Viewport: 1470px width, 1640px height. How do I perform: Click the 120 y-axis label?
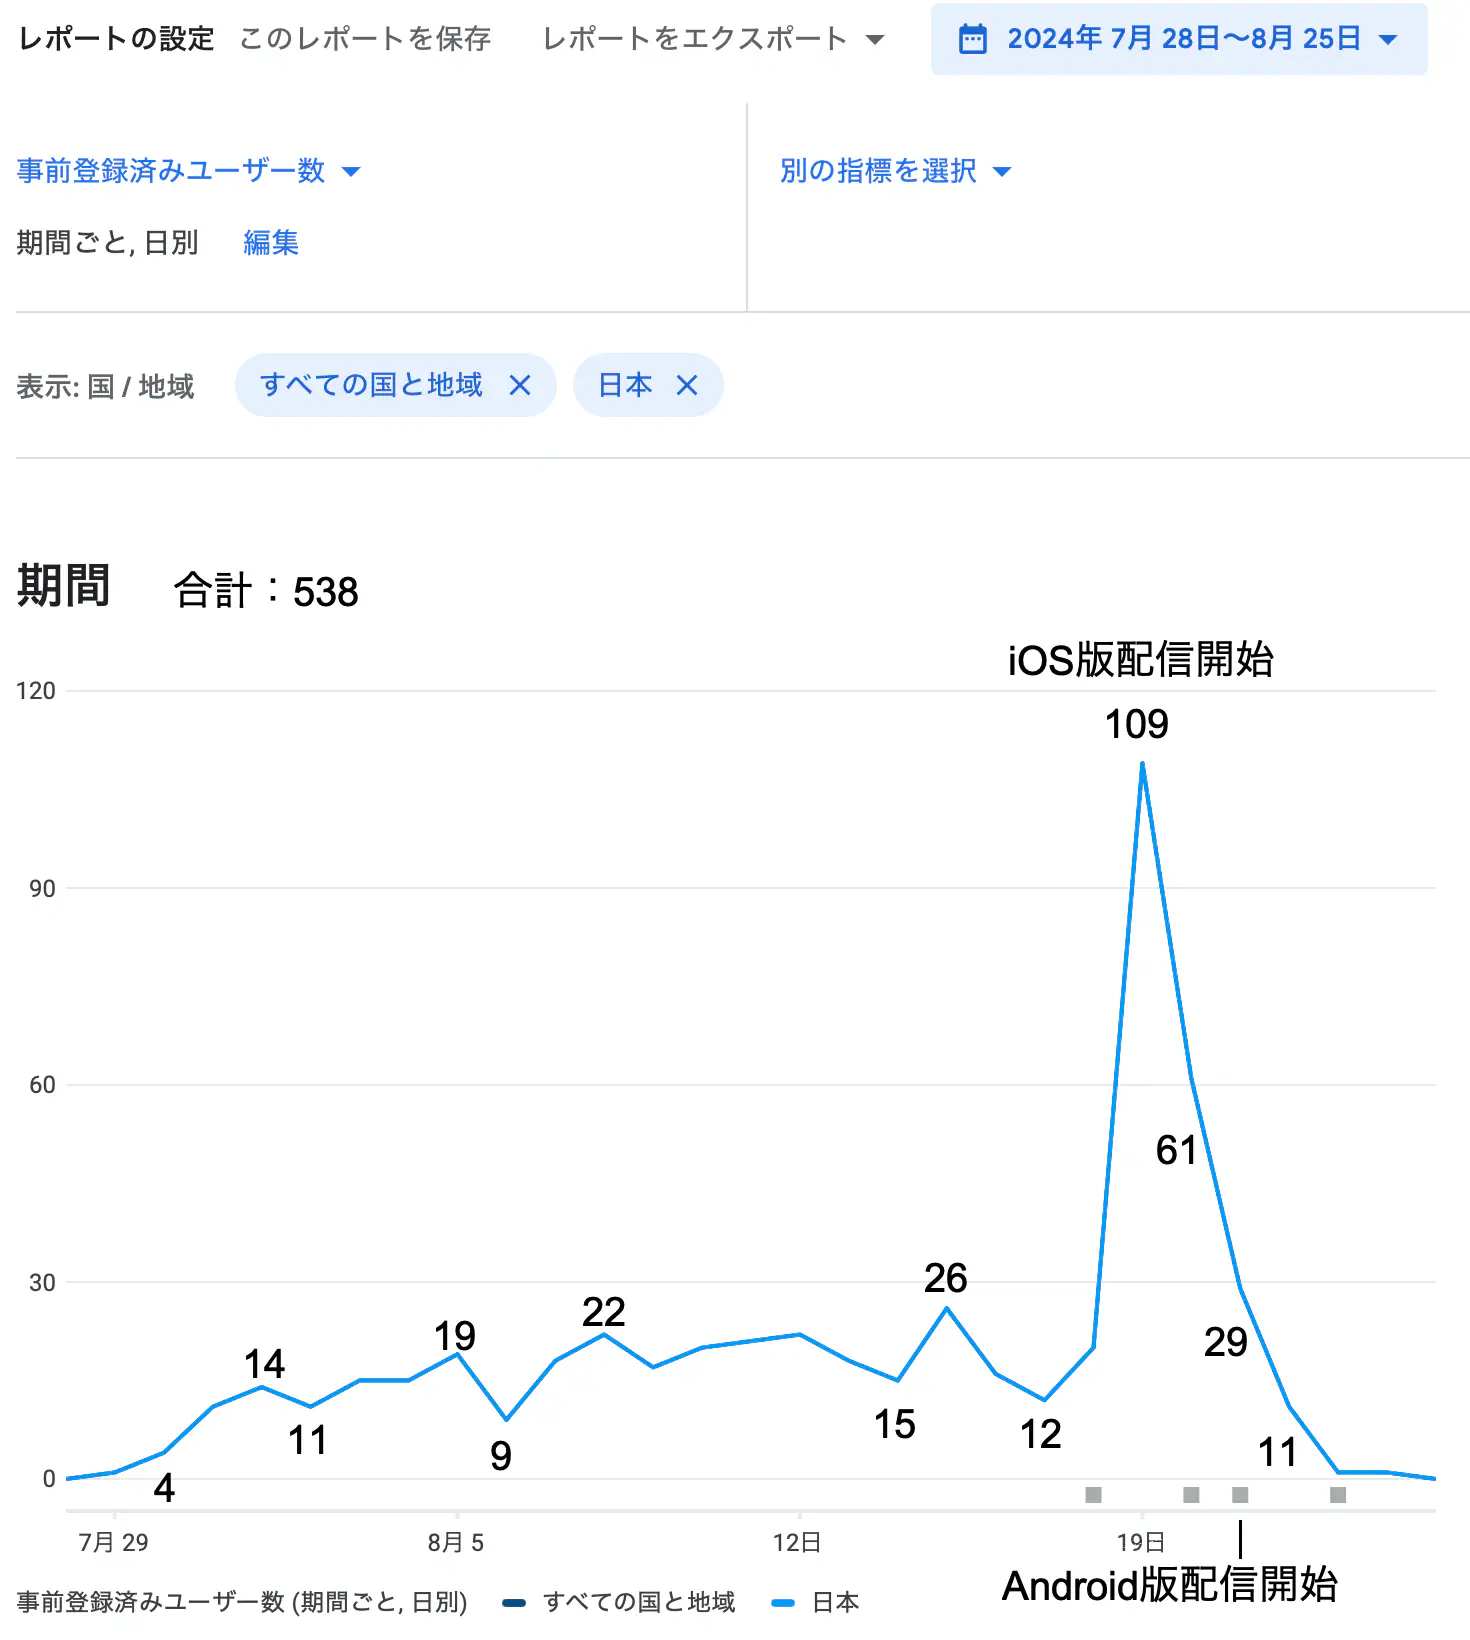point(36,691)
